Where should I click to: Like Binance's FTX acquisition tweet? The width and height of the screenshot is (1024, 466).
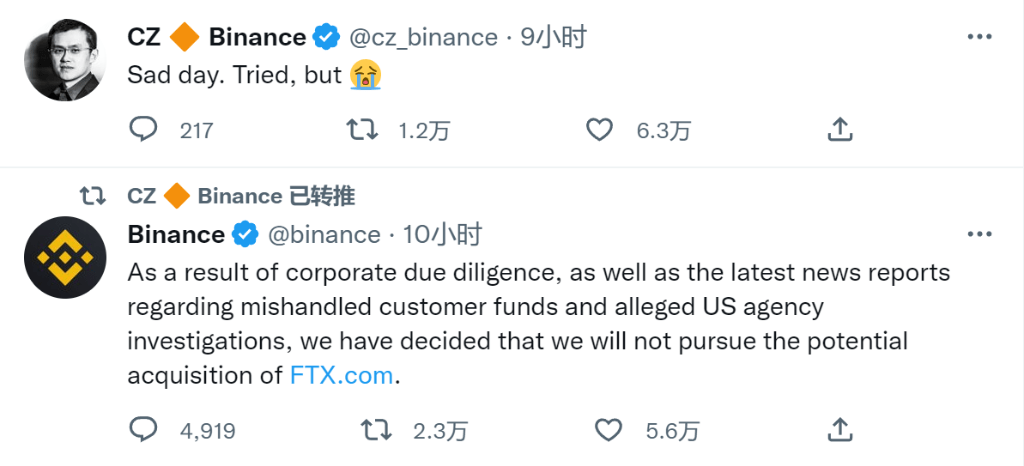coord(609,430)
